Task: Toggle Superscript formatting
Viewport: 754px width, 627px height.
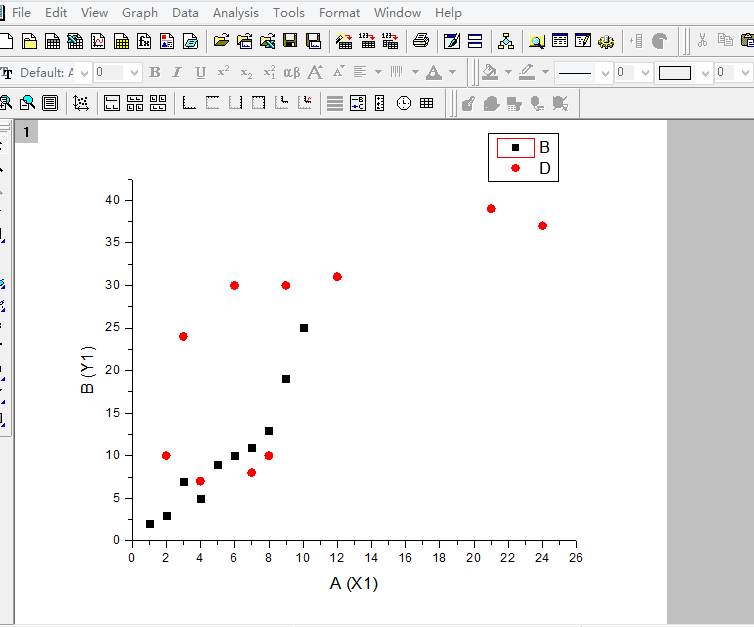Action: 224,72
